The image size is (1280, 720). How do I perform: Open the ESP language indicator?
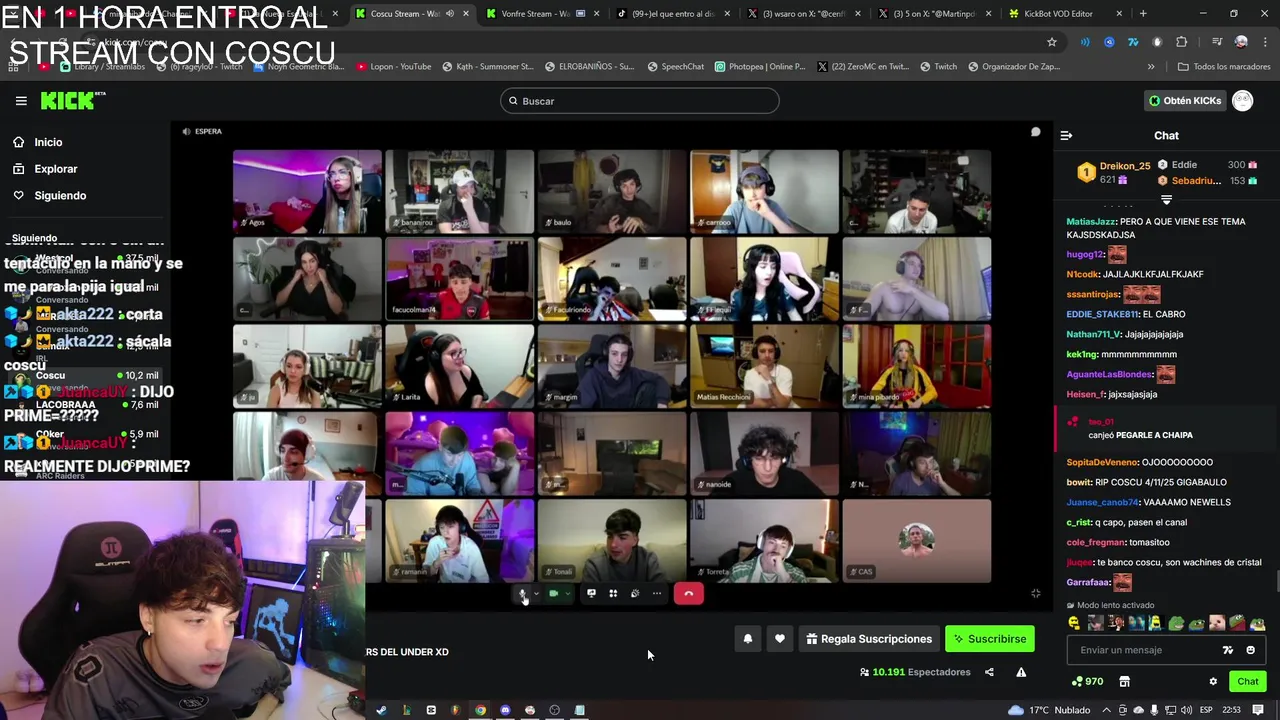point(1206,710)
